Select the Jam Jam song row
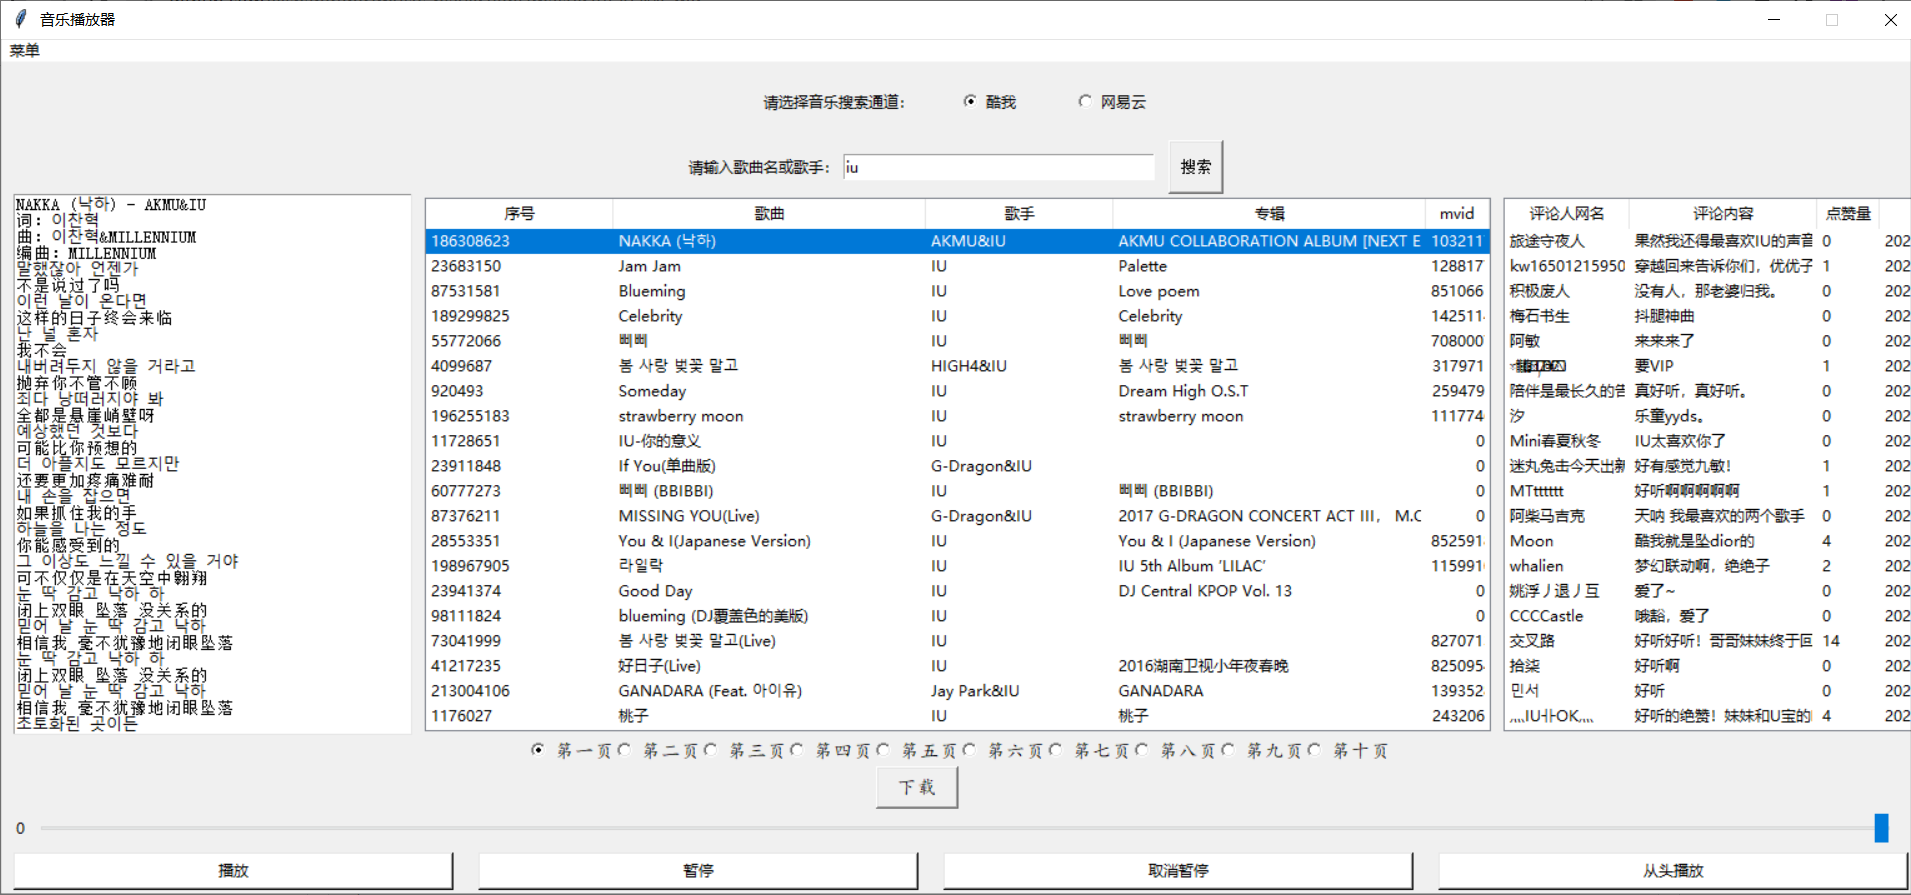Image resolution: width=1911 pixels, height=895 pixels. (957, 266)
